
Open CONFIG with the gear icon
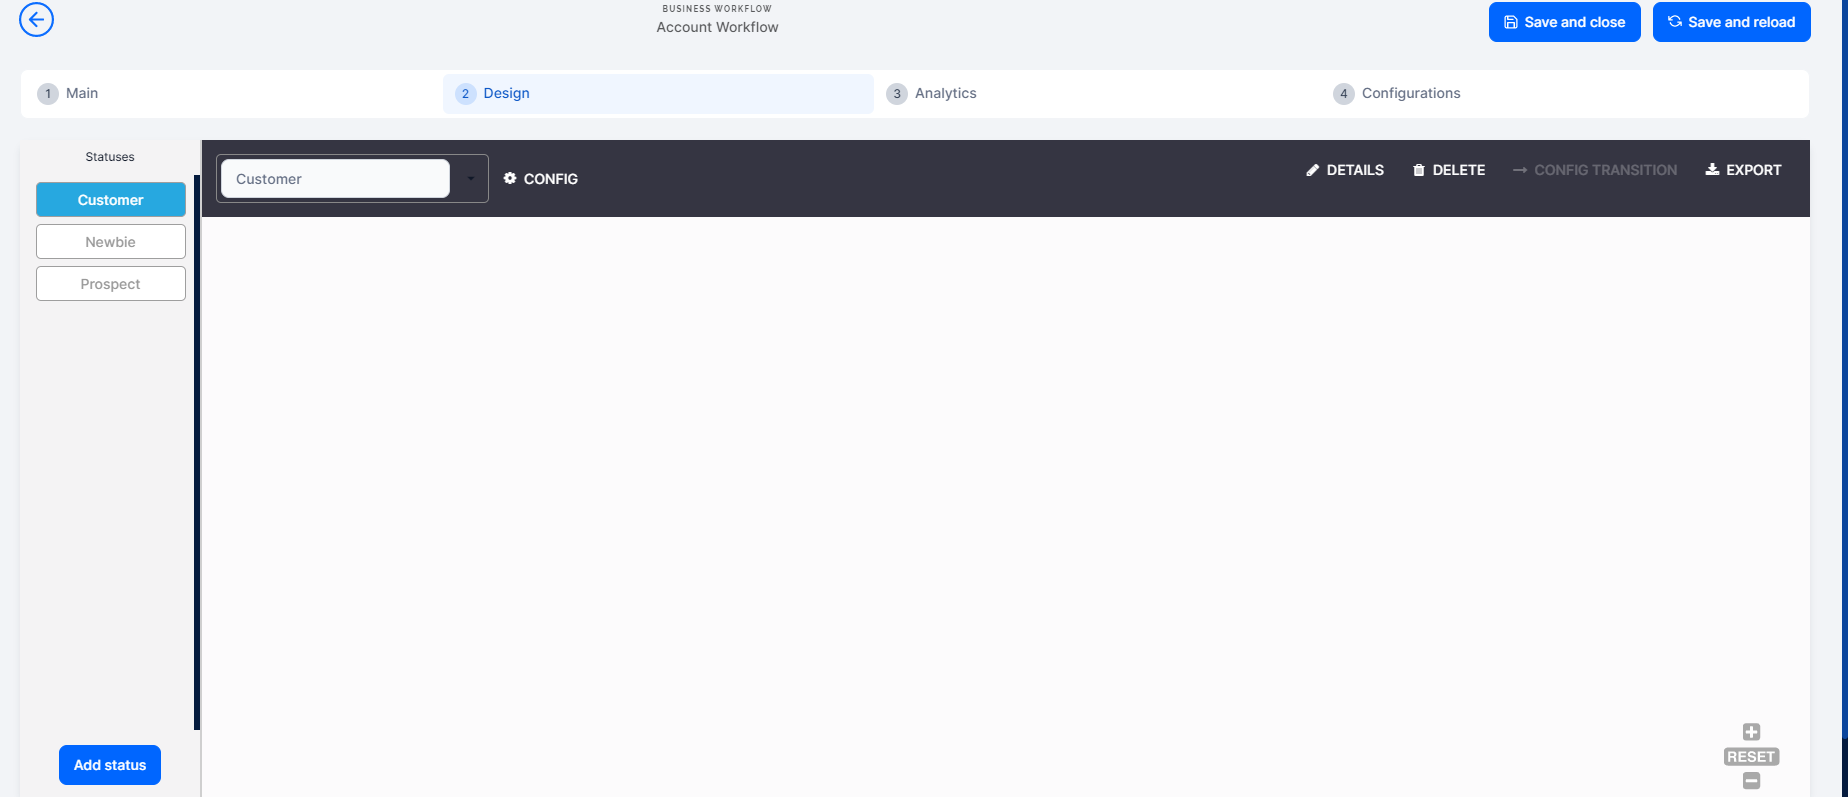pos(540,179)
